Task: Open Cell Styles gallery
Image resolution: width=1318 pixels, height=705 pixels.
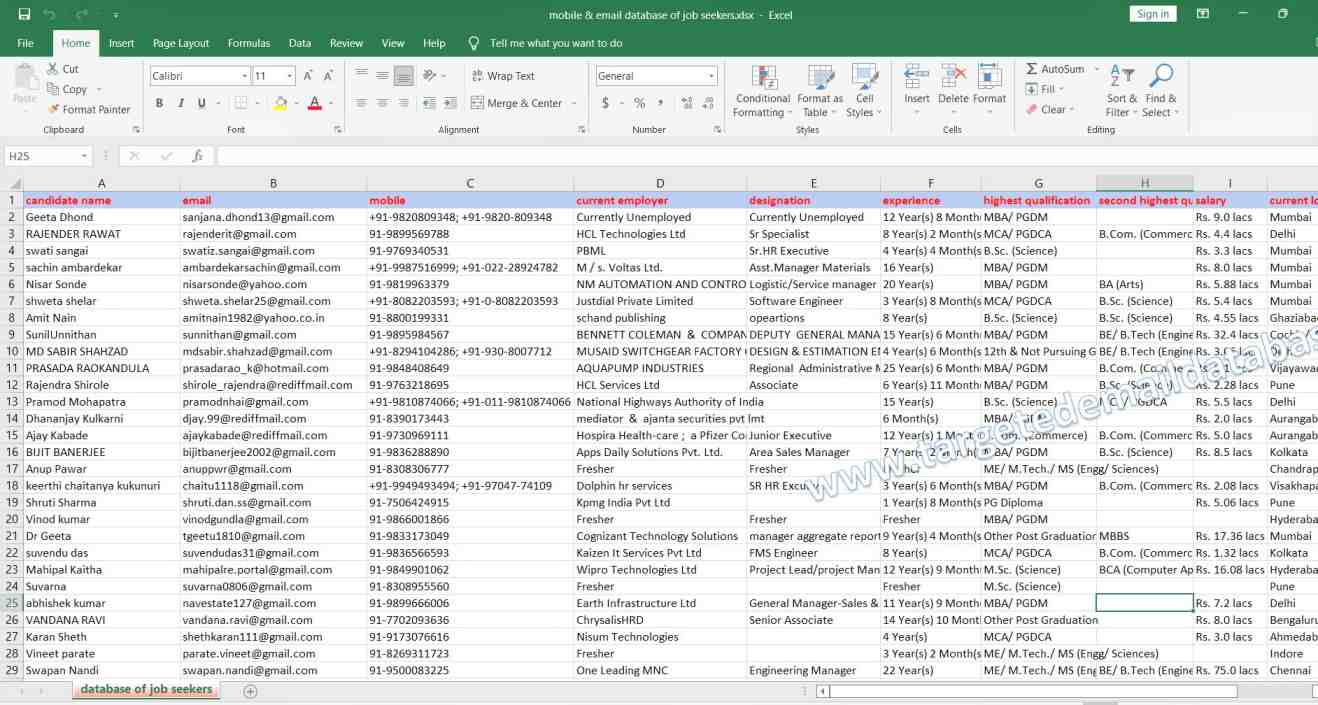Action: click(x=864, y=91)
